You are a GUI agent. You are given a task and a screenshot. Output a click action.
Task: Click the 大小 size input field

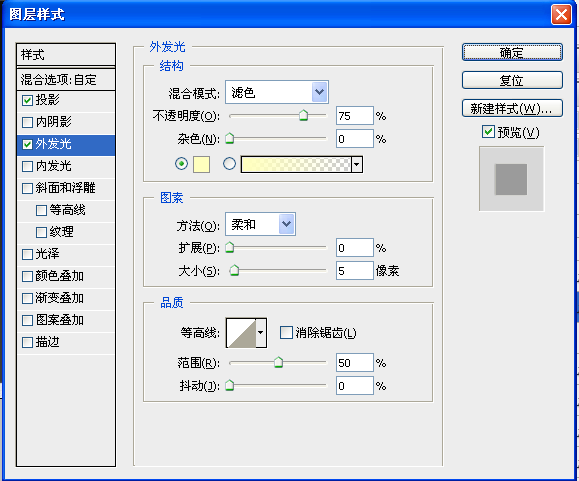point(354,271)
